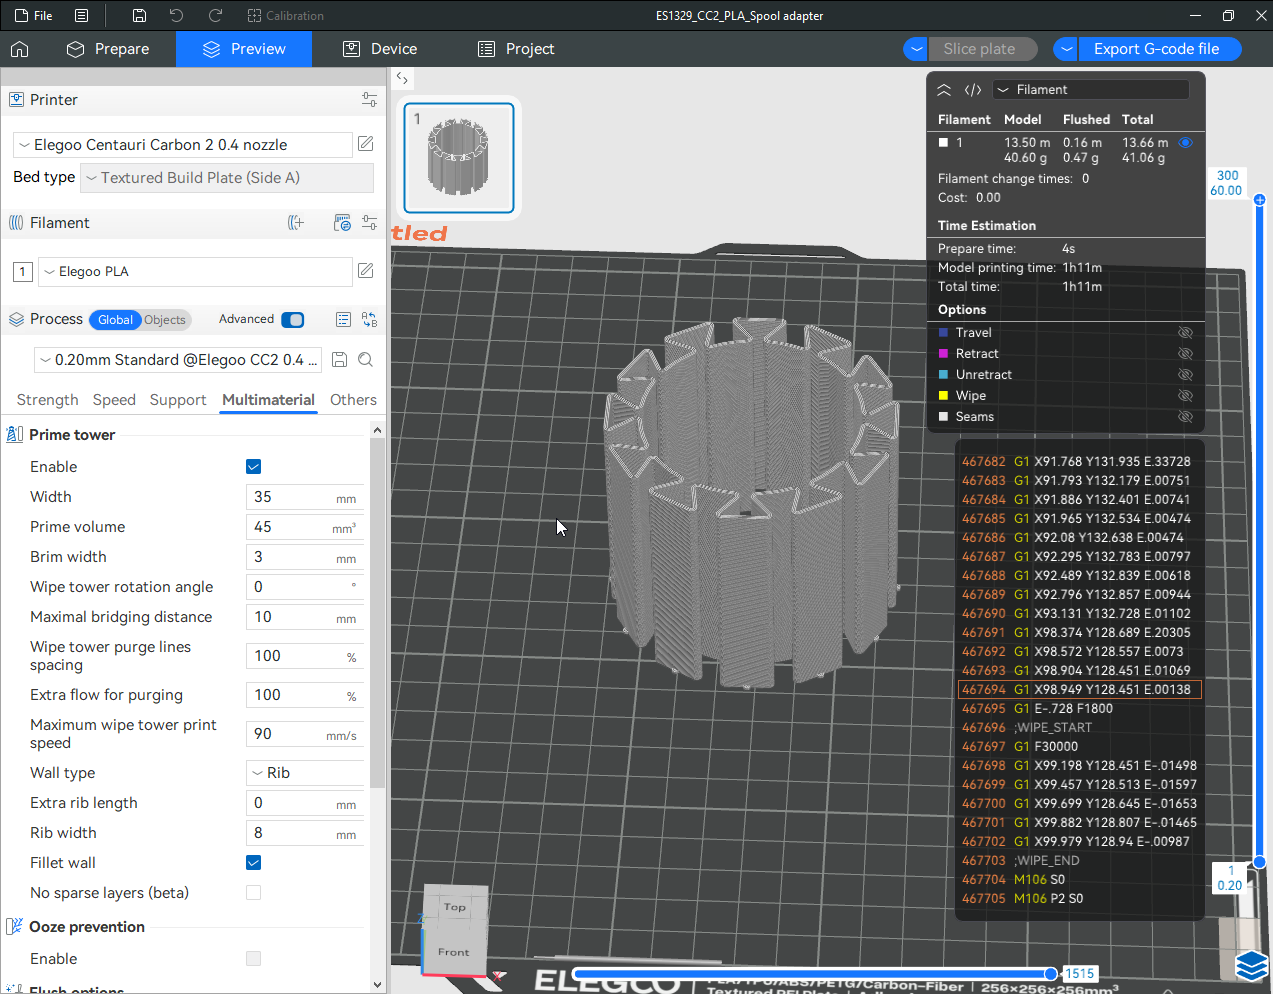Open the Strength settings tab

click(47, 400)
